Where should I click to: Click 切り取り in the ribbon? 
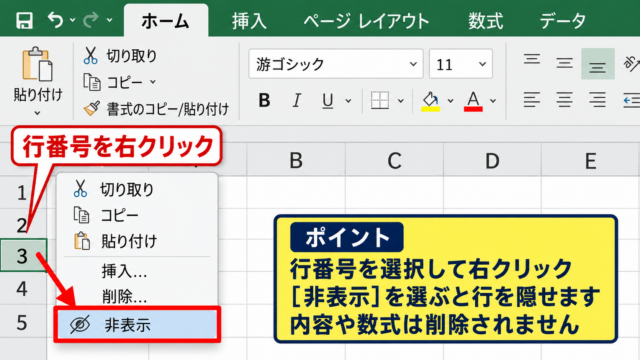tap(120, 56)
